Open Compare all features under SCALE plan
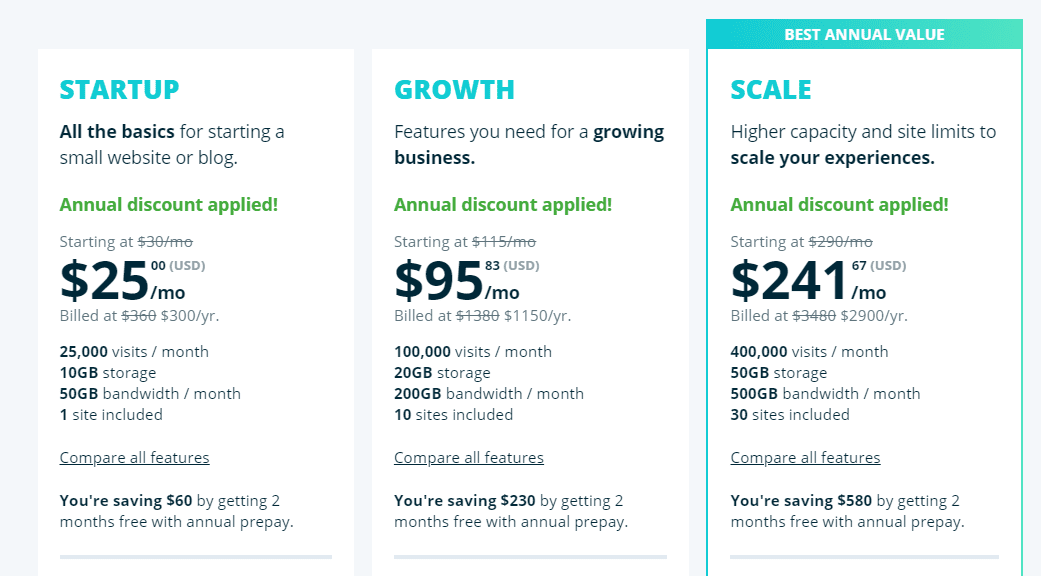This screenshot has height=576, width=1041. pos(805,457)
